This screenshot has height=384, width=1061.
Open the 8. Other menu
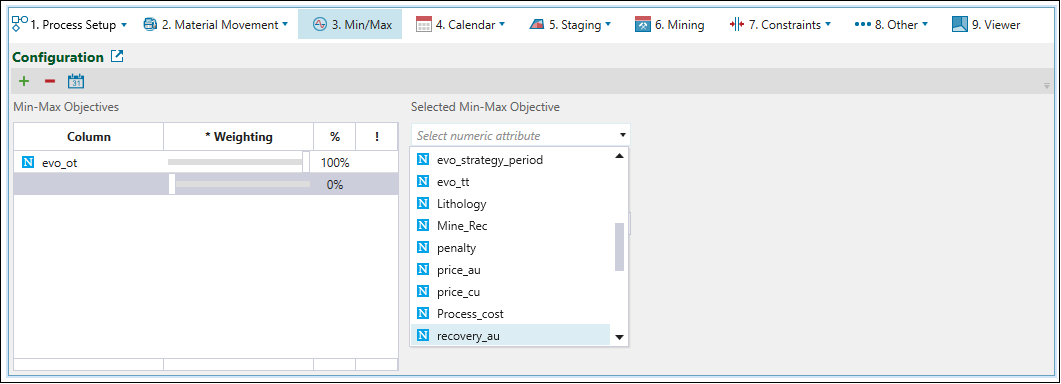point(890,25)
